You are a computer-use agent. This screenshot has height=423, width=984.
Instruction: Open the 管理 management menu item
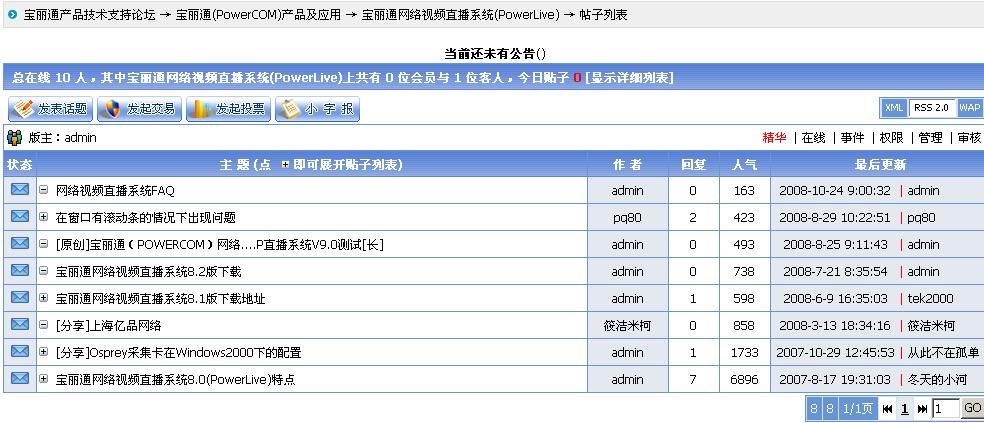[x=930, y=138]
